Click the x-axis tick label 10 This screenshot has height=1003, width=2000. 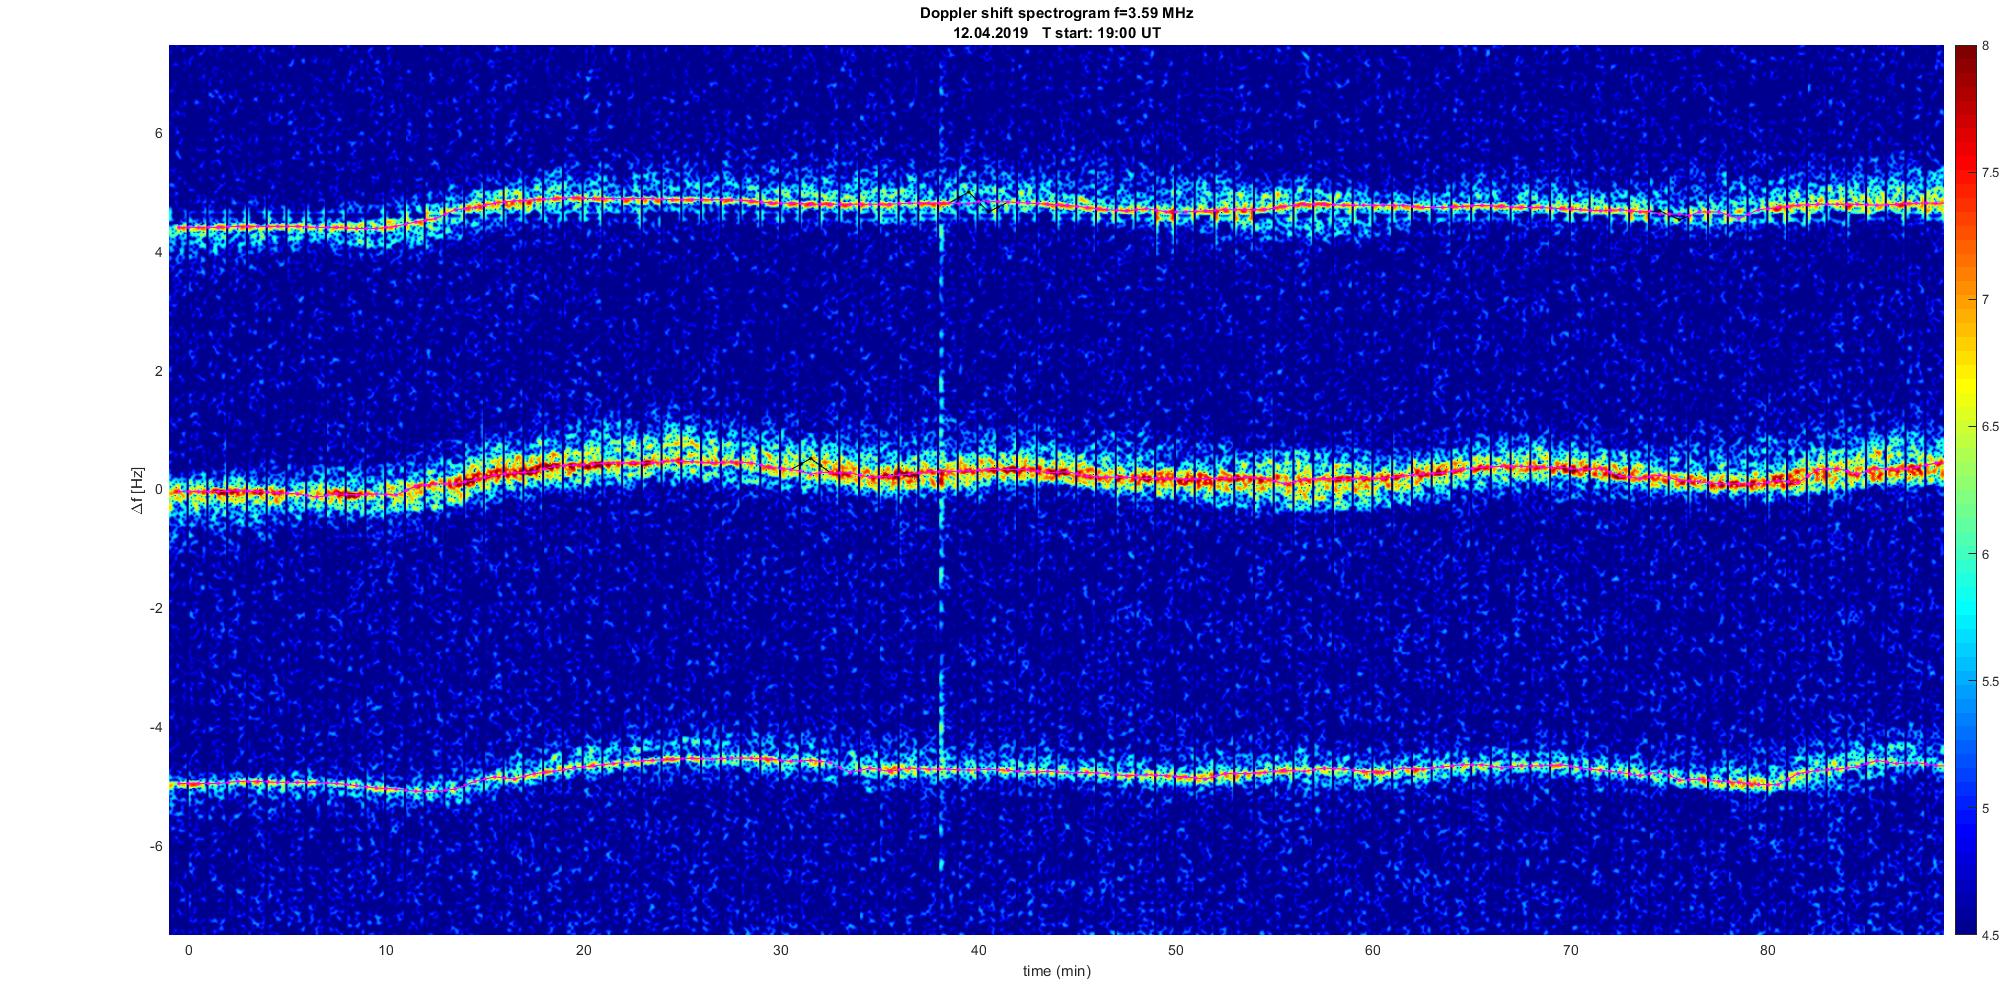tap(386, 951)
